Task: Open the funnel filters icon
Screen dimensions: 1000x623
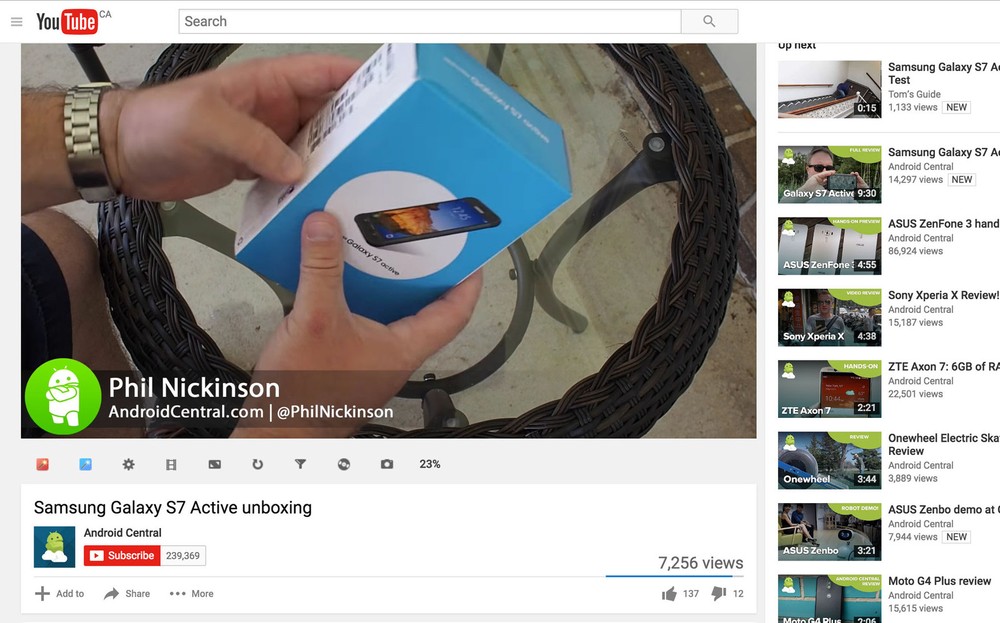Action: tap(300, 464)
